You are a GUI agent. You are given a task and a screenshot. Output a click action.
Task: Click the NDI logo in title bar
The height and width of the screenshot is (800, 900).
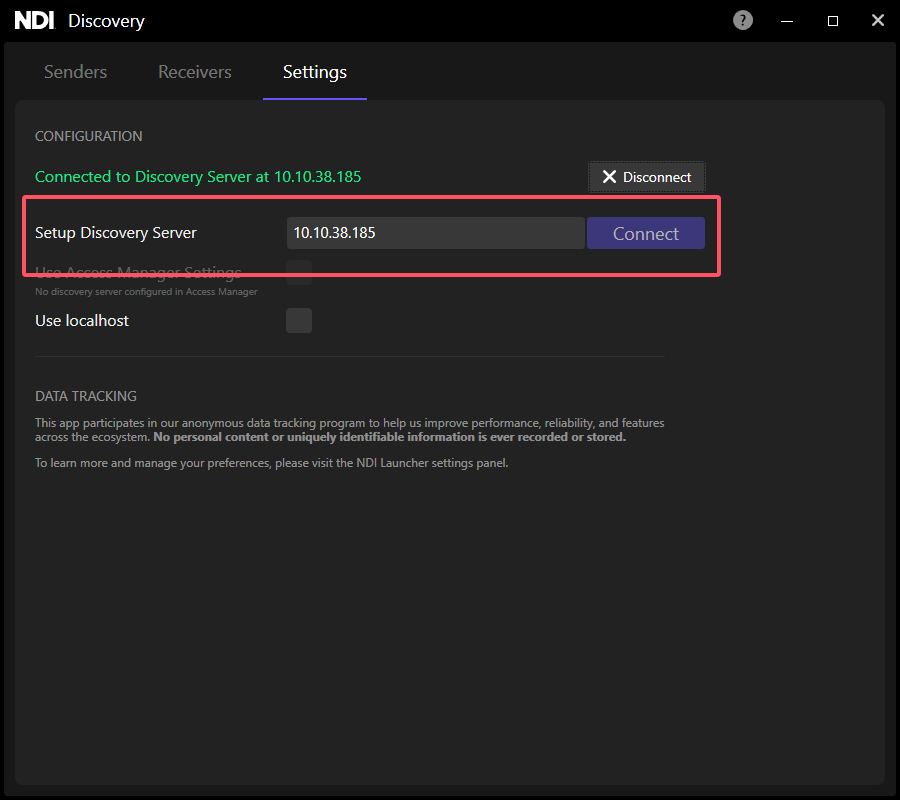(x=34, y=21)
